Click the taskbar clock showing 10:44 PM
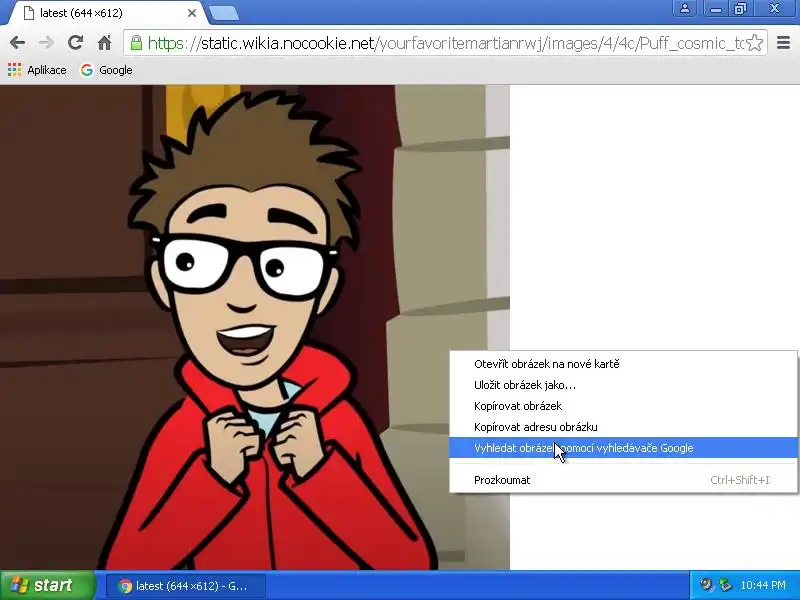Viewport: 800px width, 600px height. 763,585
